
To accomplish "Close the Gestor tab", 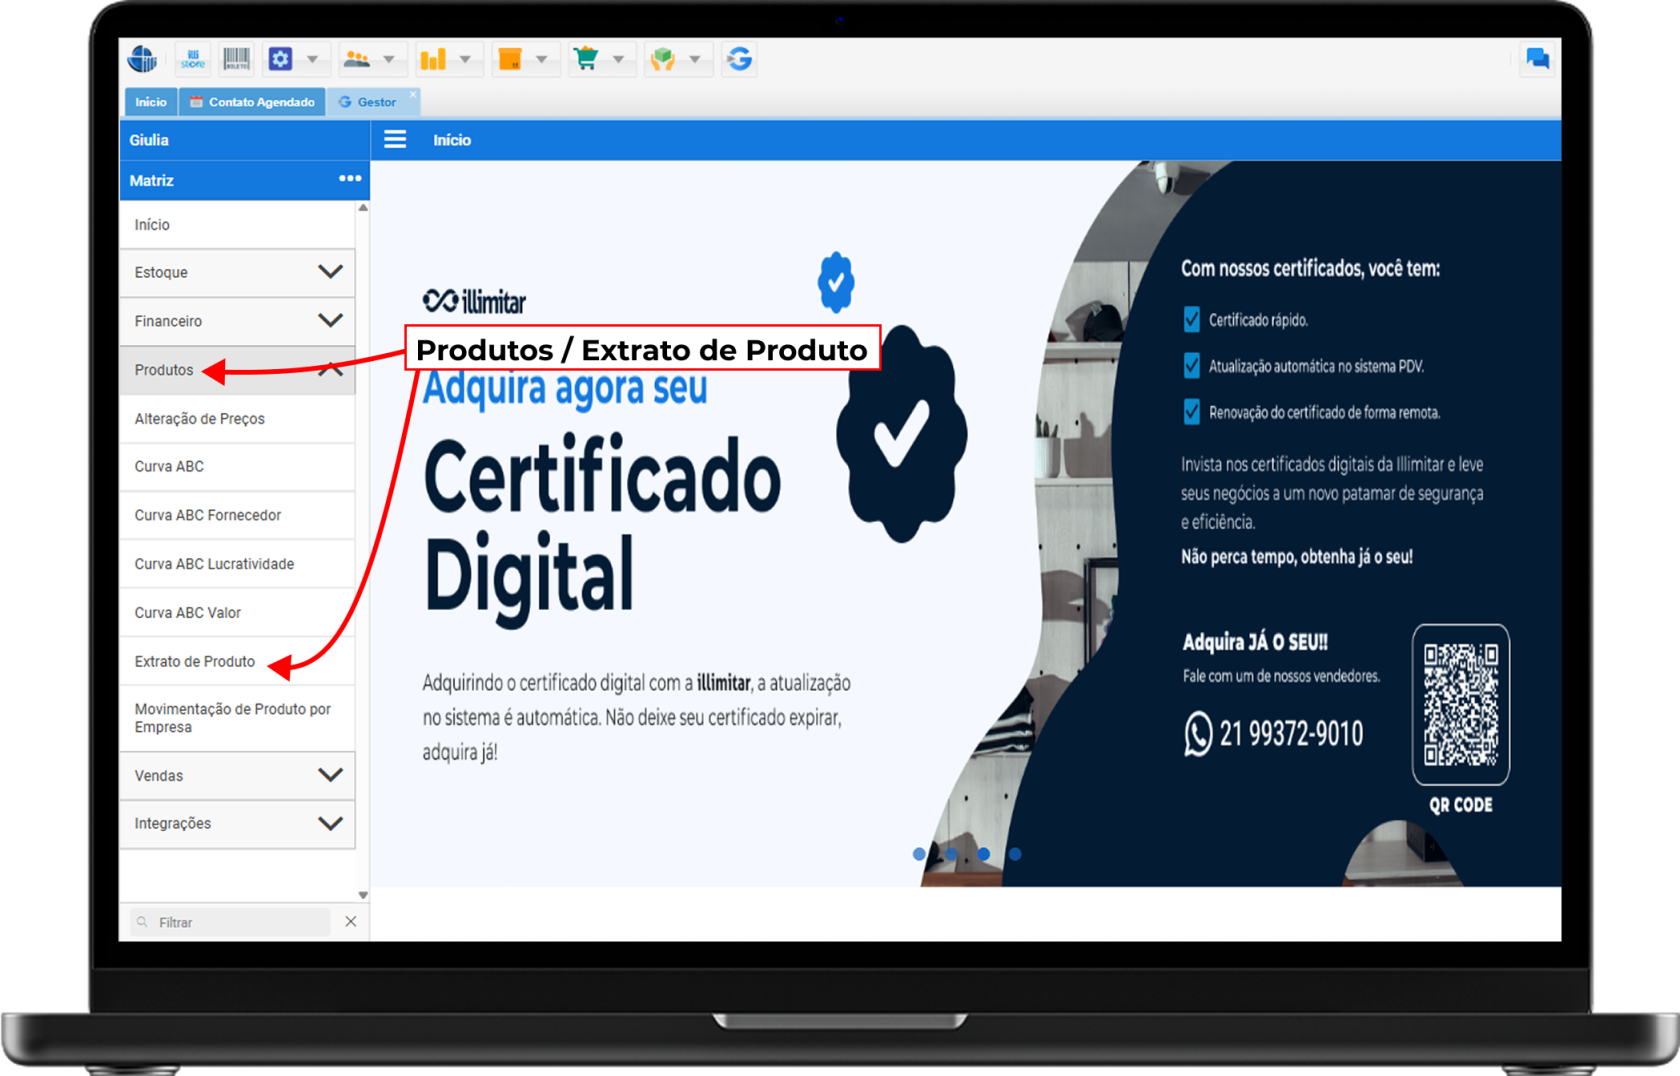I will (x=412, y=95).
